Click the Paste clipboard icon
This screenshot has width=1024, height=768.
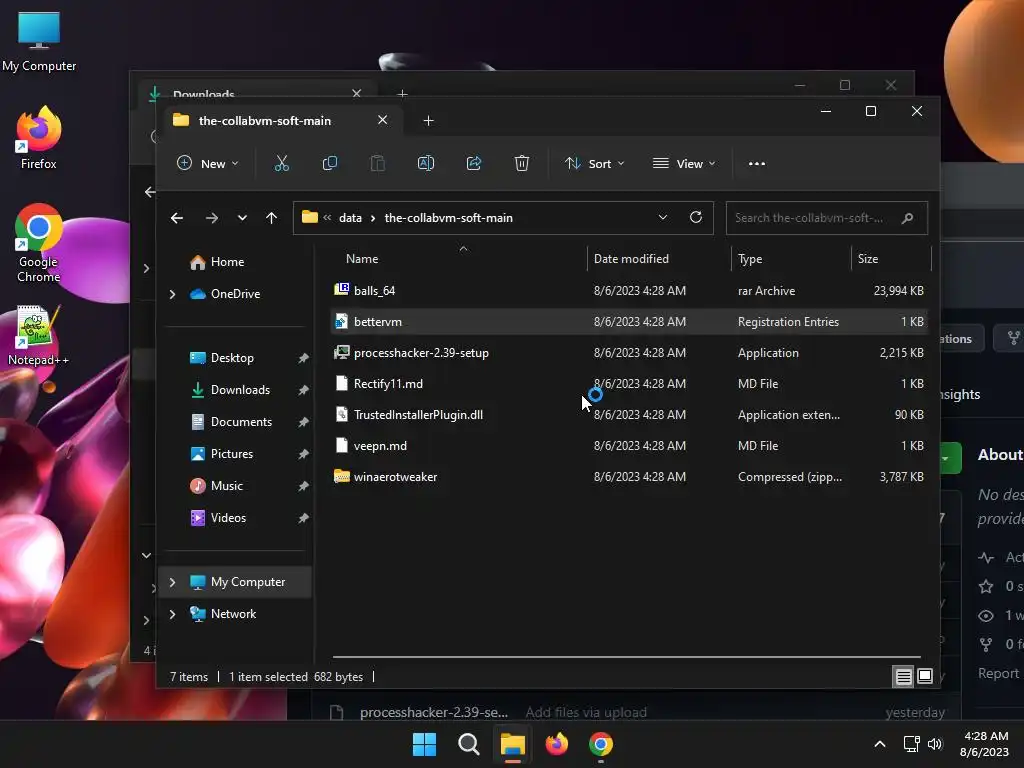[x=377, y=163]
